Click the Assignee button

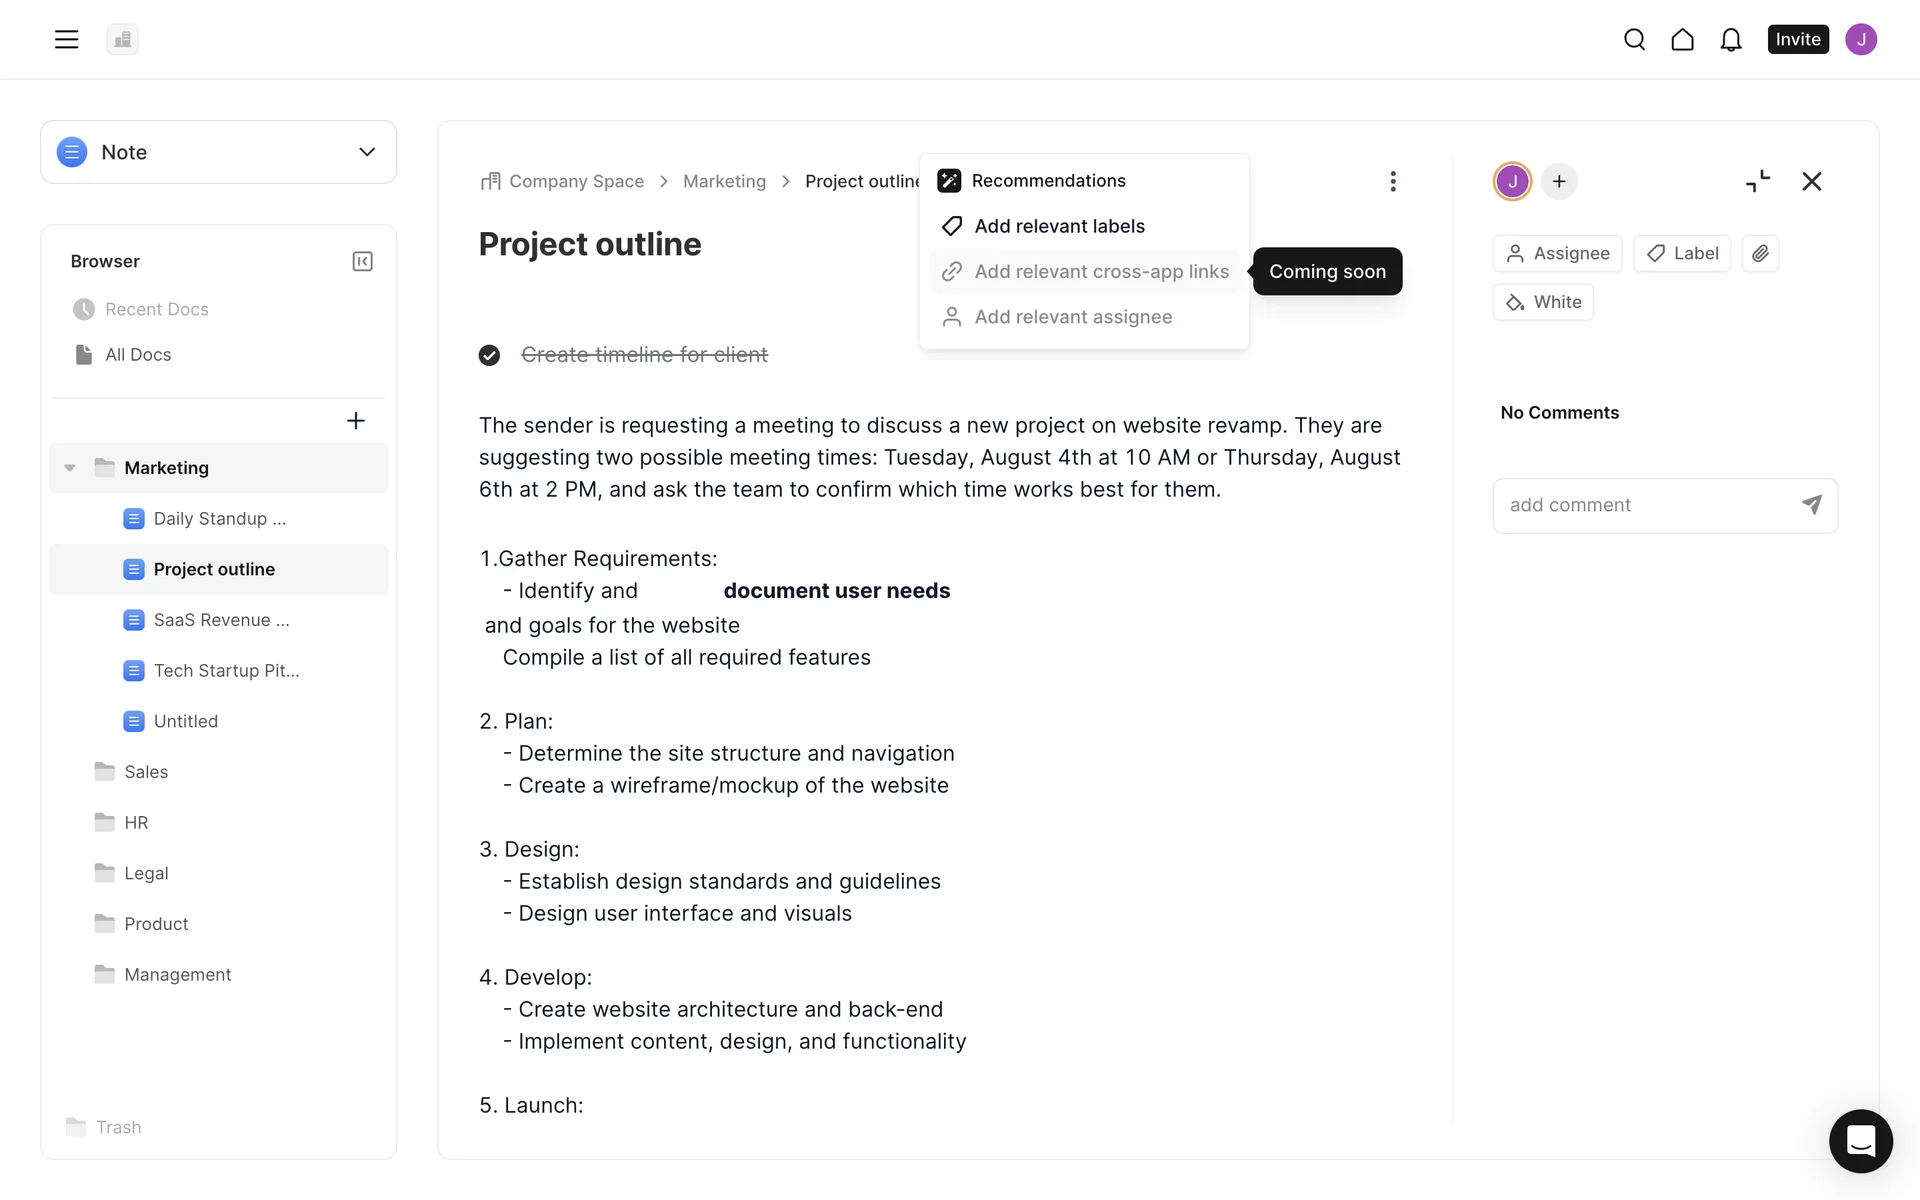click(1557, 253)
